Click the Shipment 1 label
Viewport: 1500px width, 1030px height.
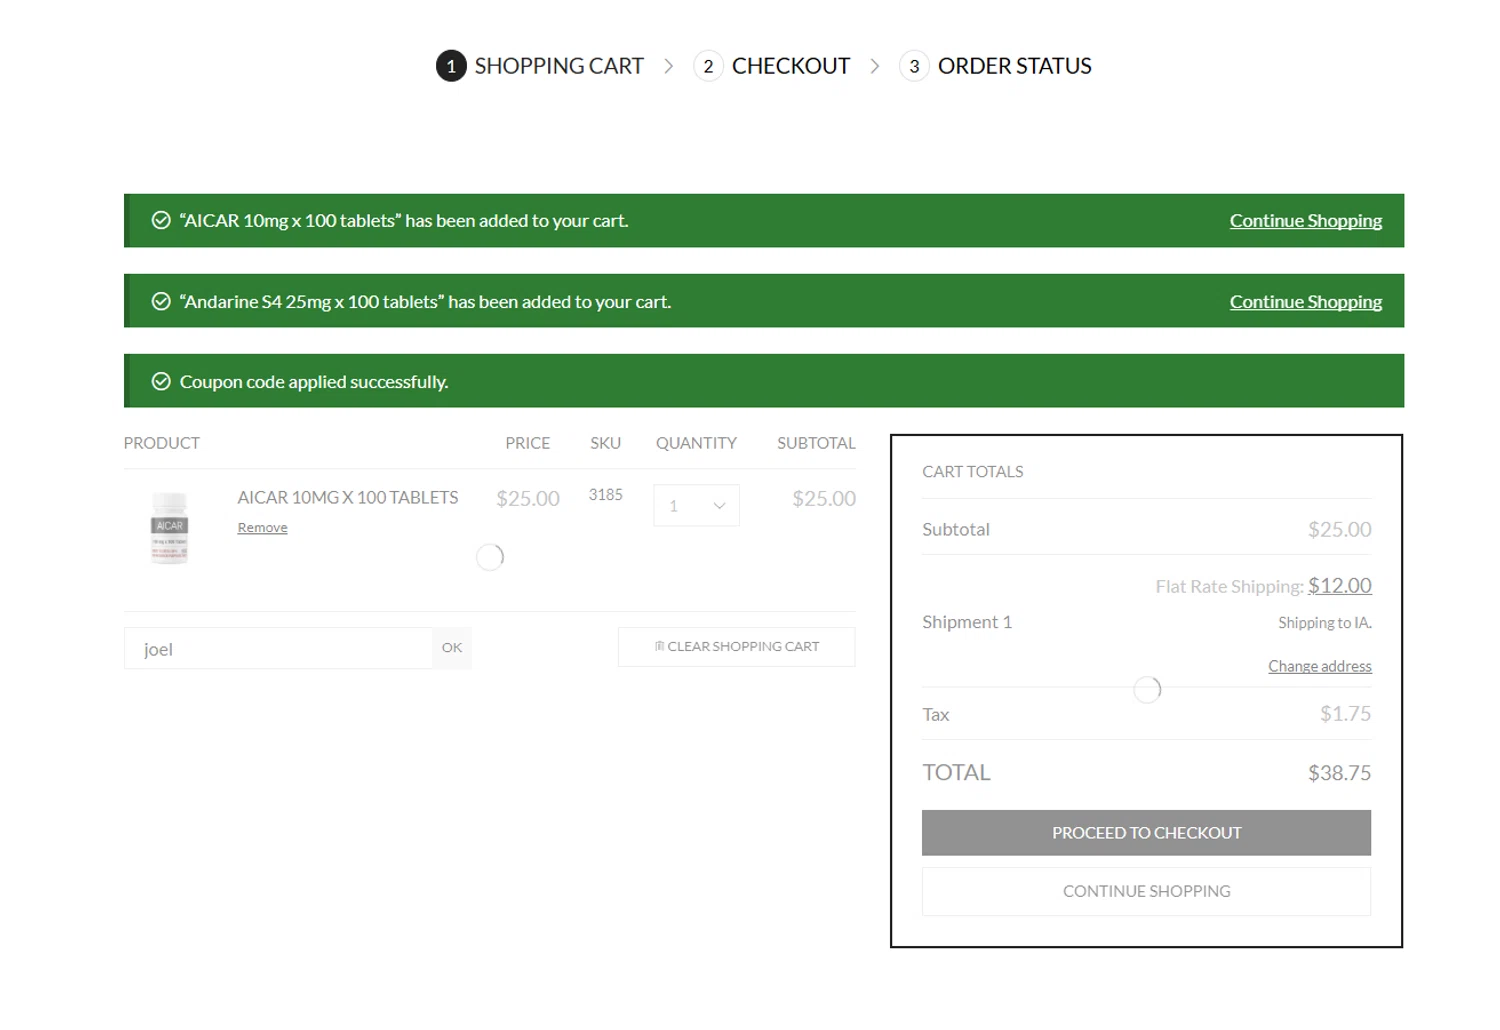967,622
